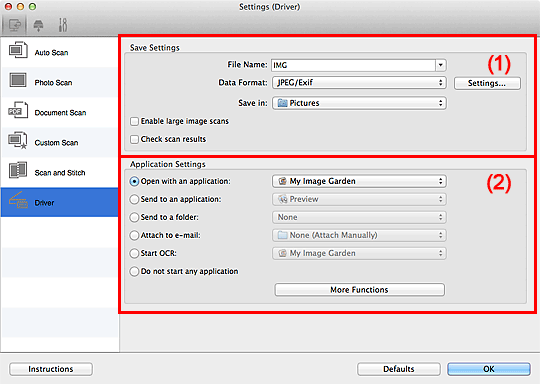Select the Custom Scan list item
This screenshot has height=384, width=540.
click(60, 142)
